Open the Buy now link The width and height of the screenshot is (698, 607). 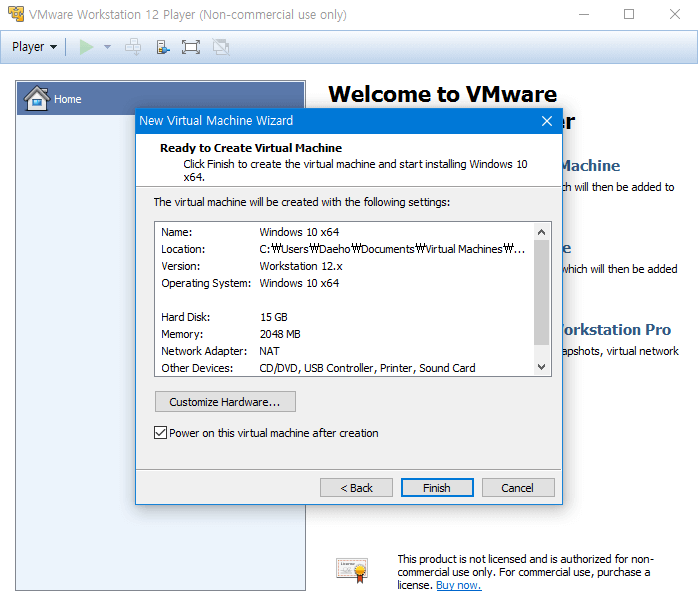458,585
